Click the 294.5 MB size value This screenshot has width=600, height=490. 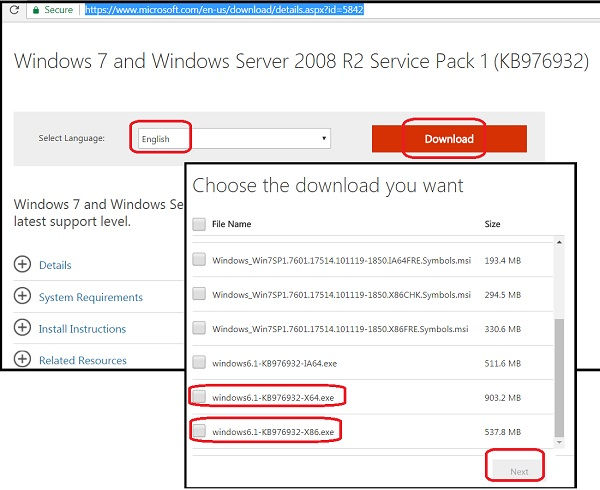pos(502,295)
